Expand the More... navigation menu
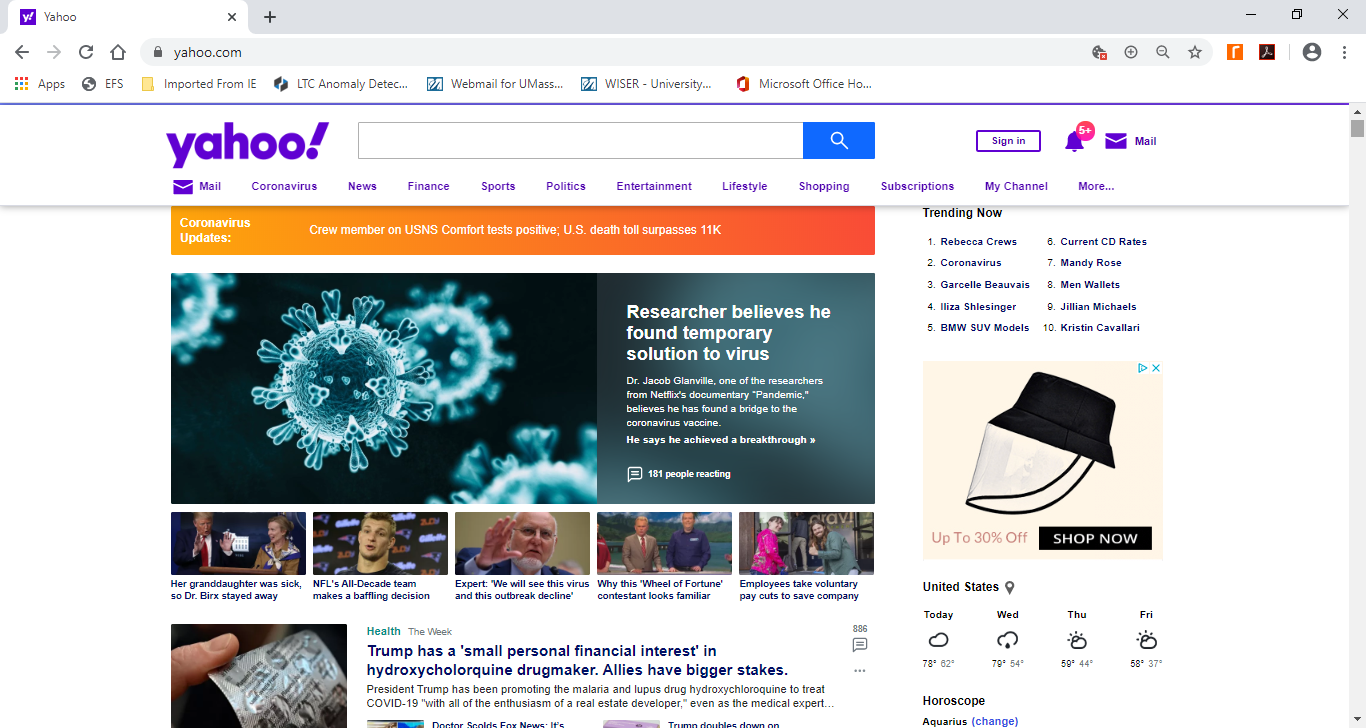Screen dimensions: 1366x728 coord(1096,186)
